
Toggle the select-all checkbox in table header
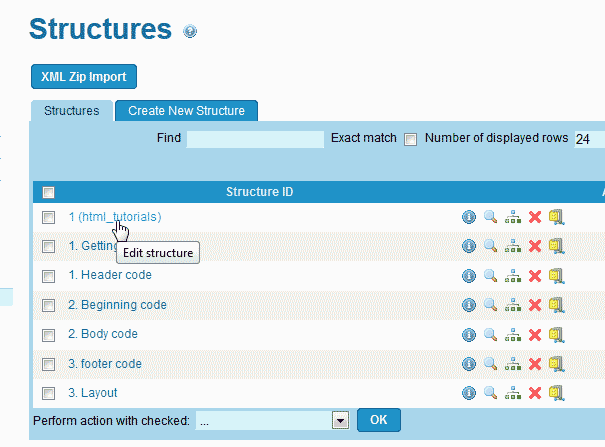pyautogui.click(x=48, y=192)
